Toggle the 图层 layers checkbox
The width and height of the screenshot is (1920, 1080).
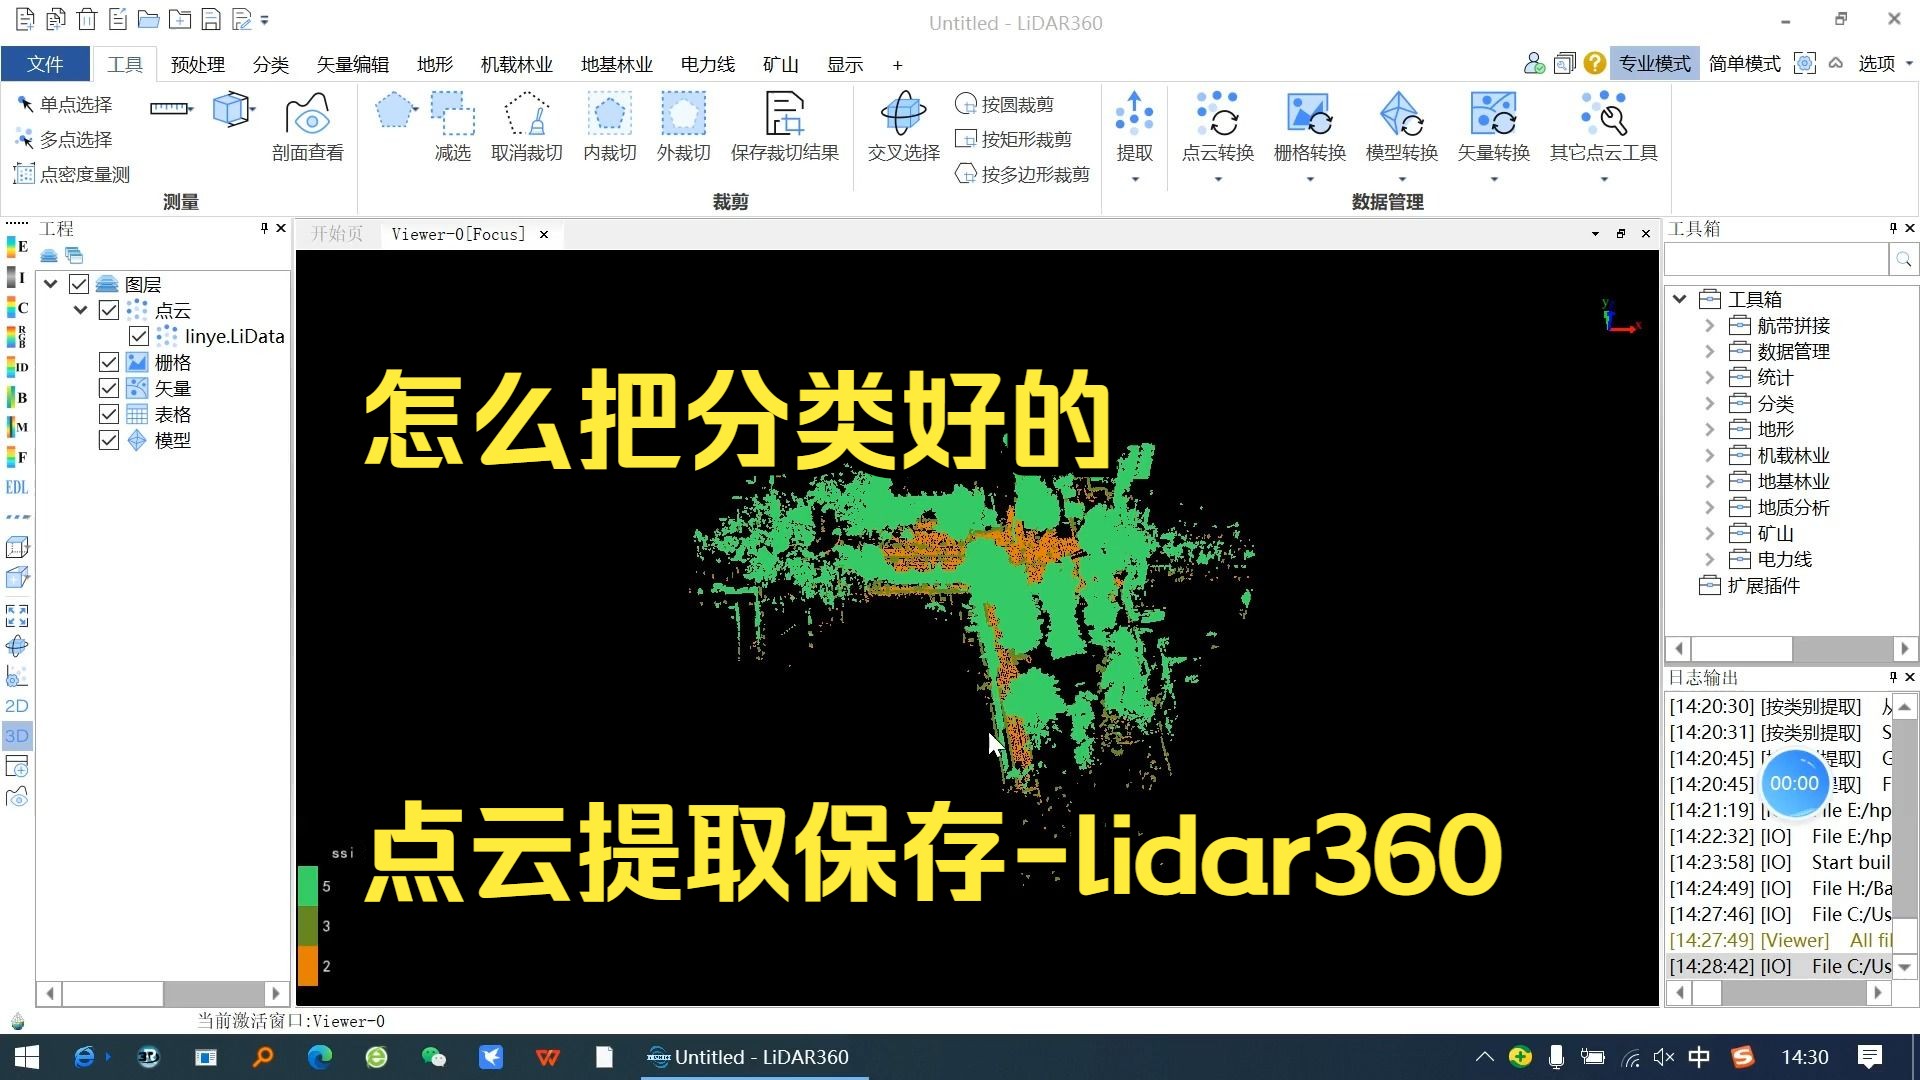click(x=79, y=284)
